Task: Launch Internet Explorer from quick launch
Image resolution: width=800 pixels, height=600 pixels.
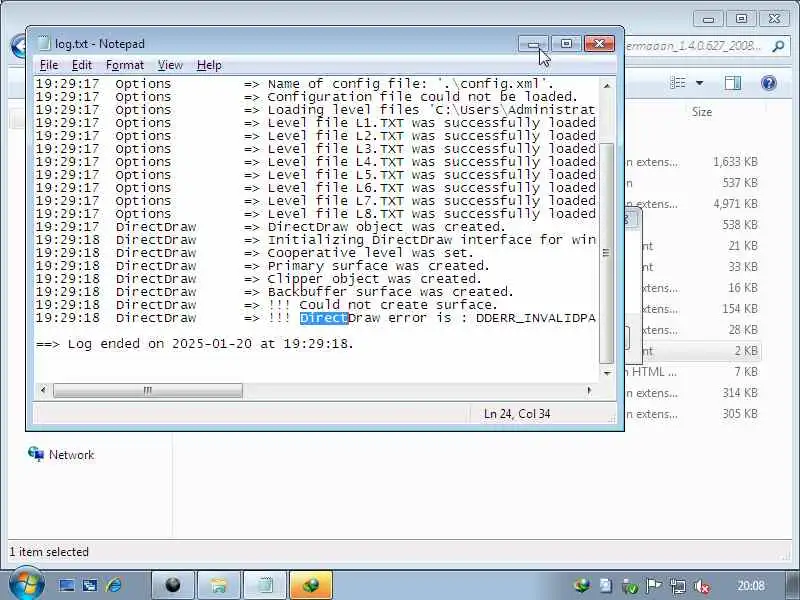Action: [113, 585]
